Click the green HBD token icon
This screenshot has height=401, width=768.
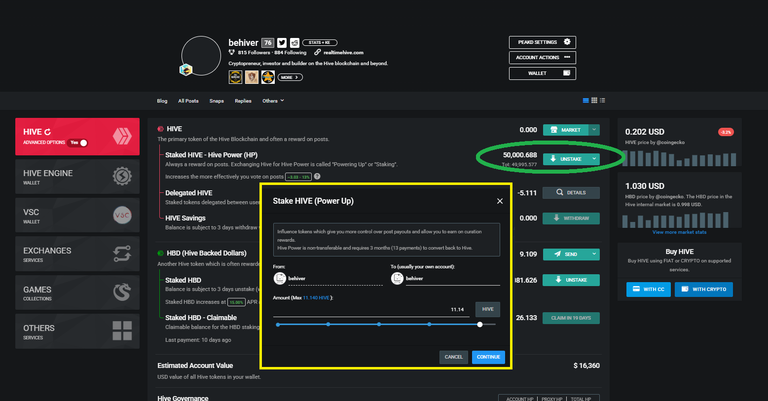tap(160, 253)
